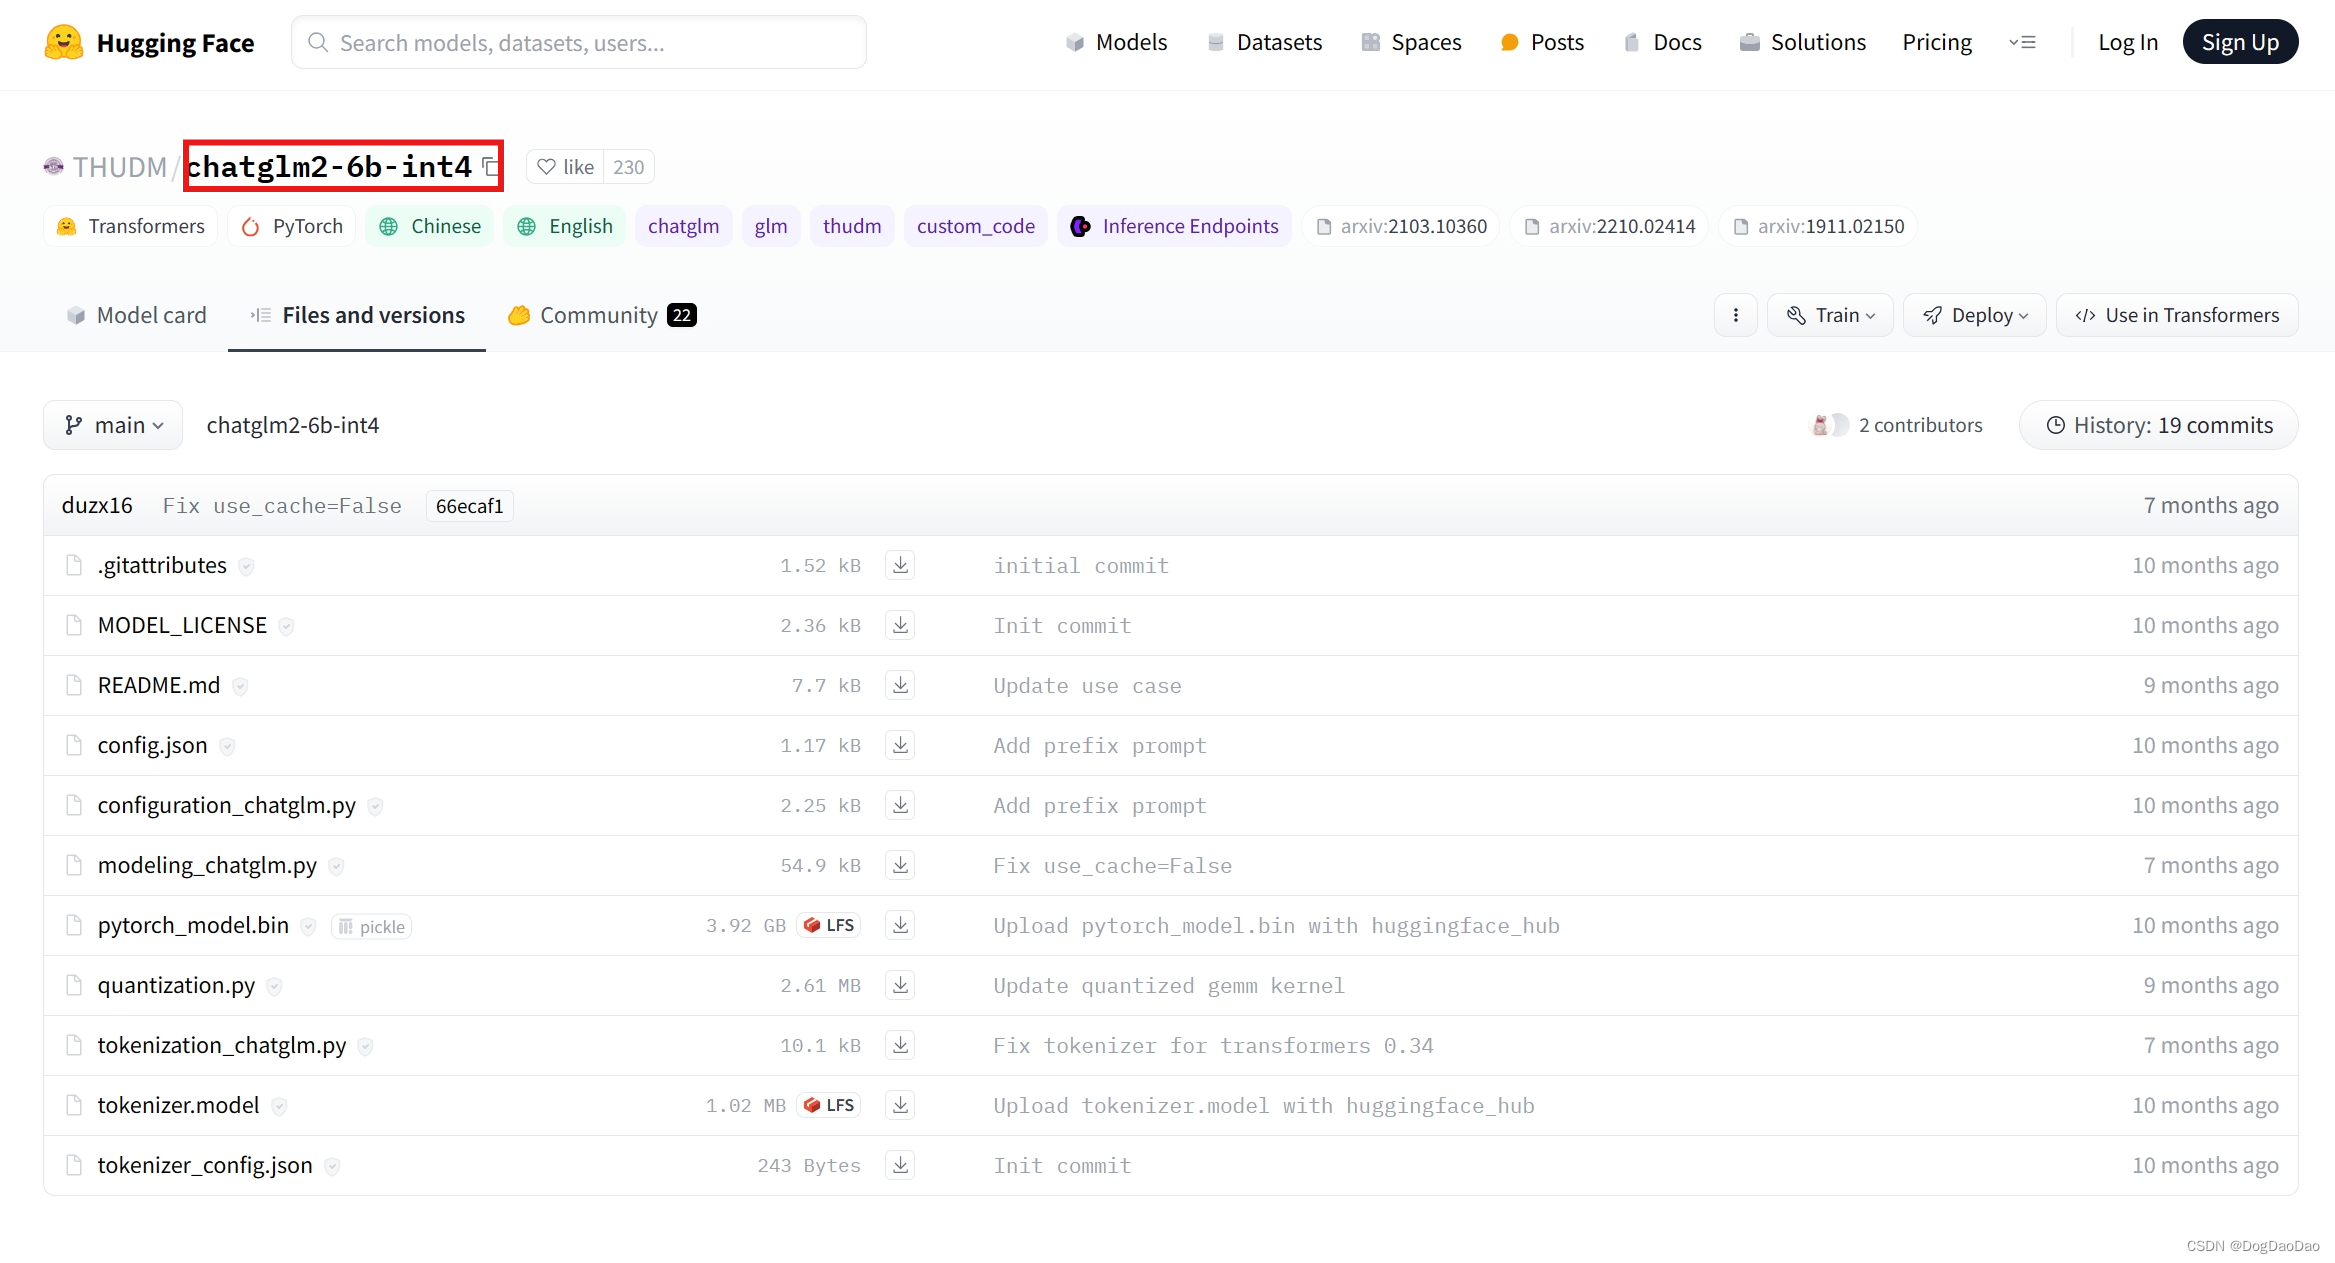Expand the Deploy dropdown
2335x1263 pixels.
[1975, 315]
